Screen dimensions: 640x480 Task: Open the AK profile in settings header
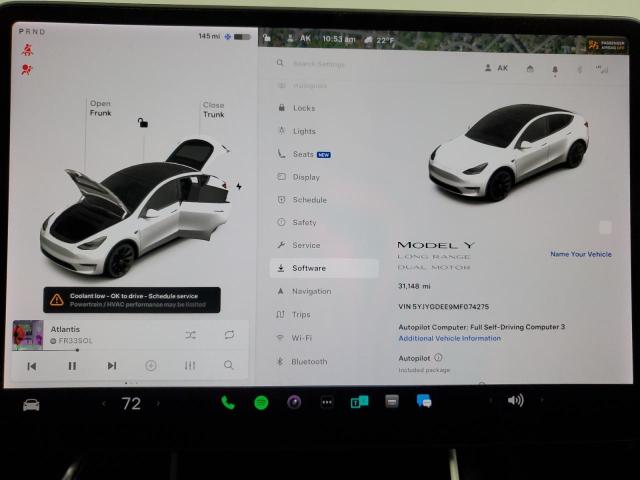(x=496, y=68)
